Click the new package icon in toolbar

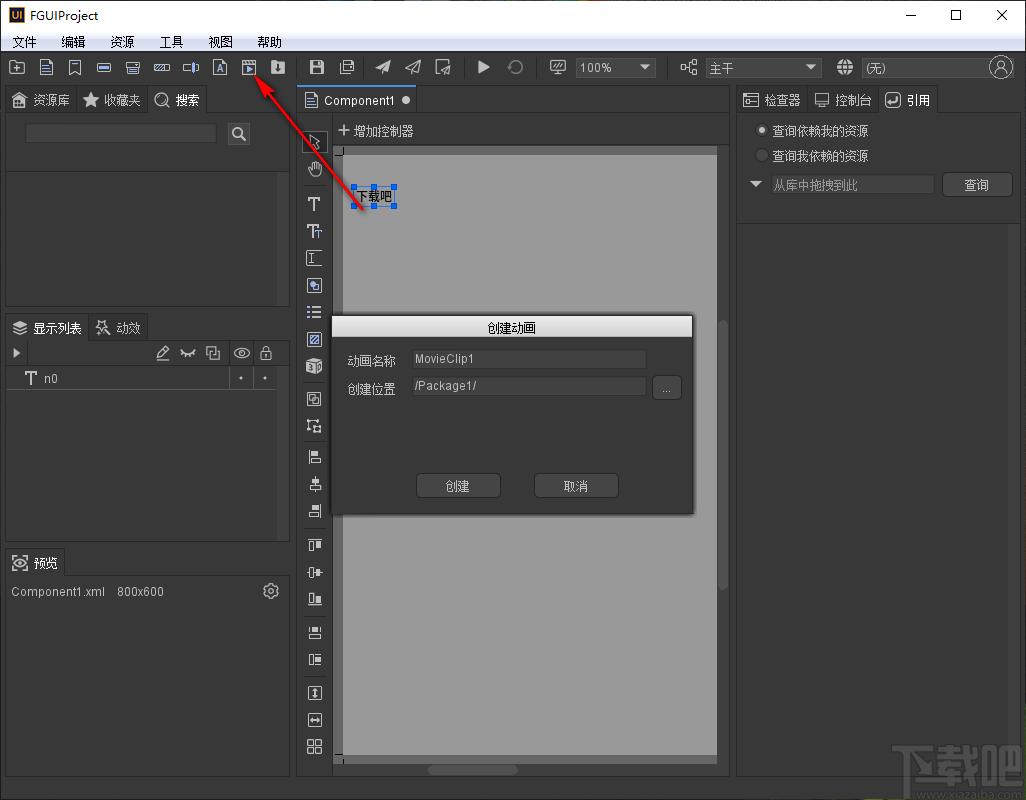(x=17, y=67)
